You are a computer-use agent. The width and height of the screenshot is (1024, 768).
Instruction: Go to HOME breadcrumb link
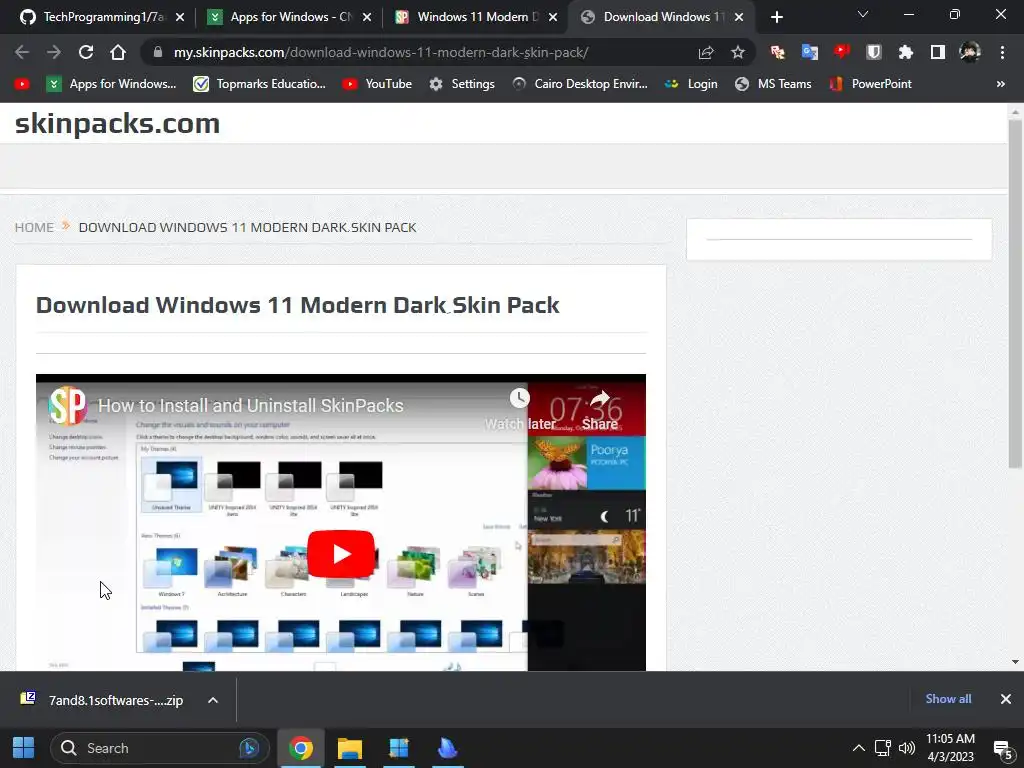(34, 227)
